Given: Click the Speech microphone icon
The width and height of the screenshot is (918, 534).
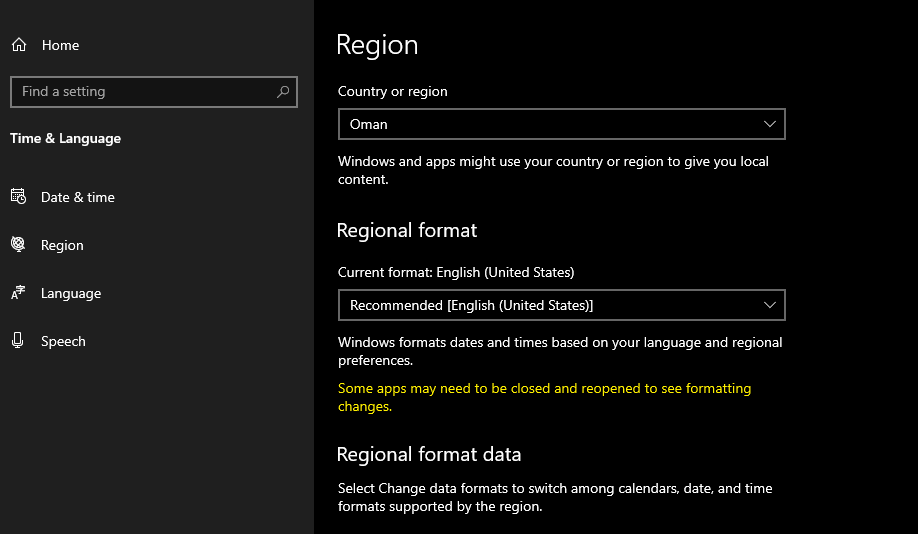Looking at the screenshot, I should click(x=18, y=341).
